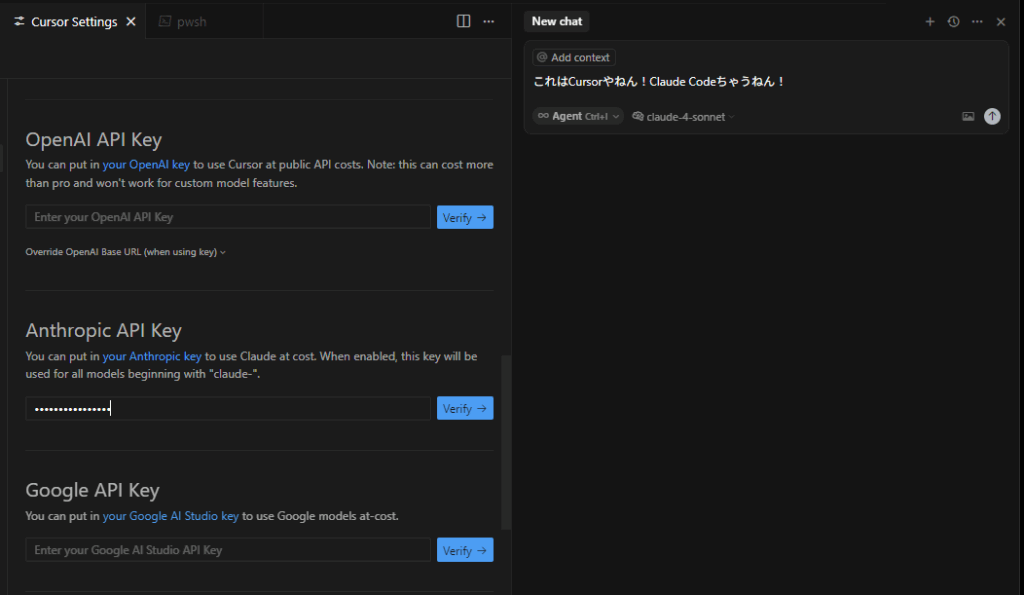Click the OpenAI API Key heading
Viewport: 1024px width, 595px height.
tap(93, 139)
